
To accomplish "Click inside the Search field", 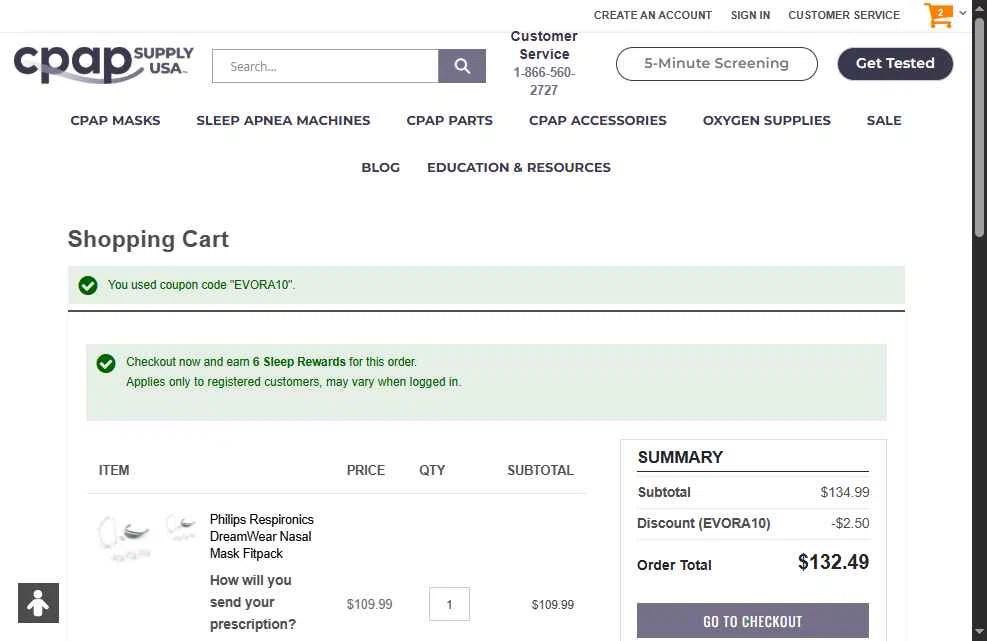I will tap(325, 66).
